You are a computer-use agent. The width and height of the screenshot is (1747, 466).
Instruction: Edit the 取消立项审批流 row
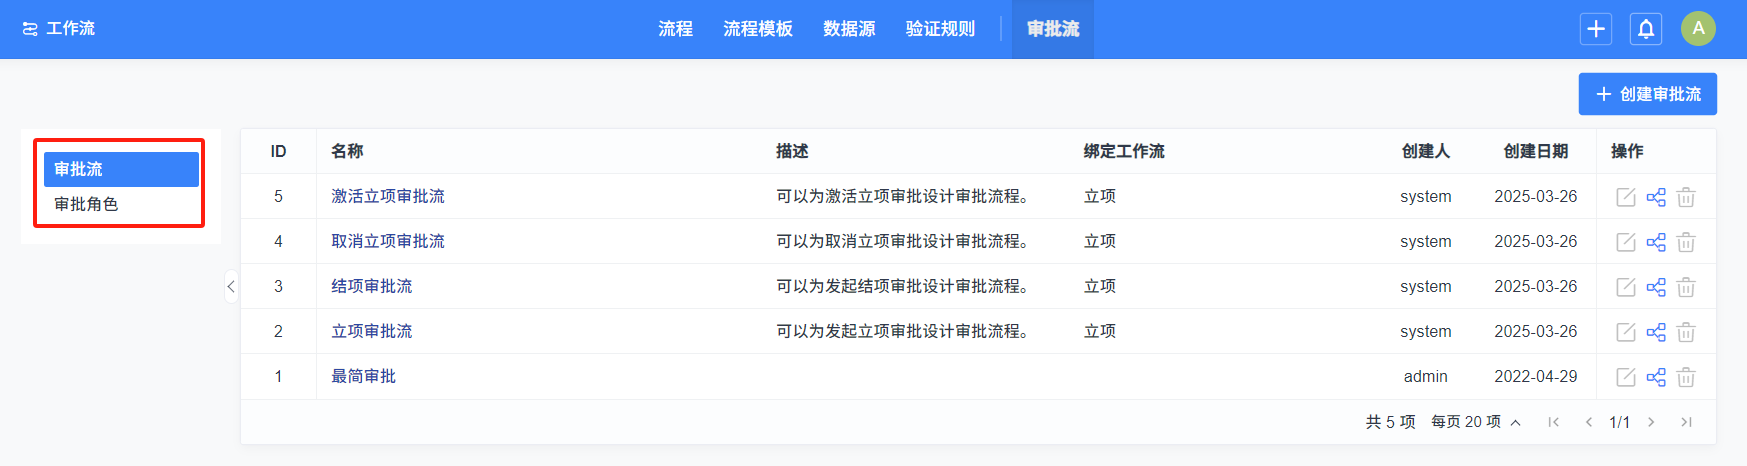pyautogui.click(x=1626, y=242)
